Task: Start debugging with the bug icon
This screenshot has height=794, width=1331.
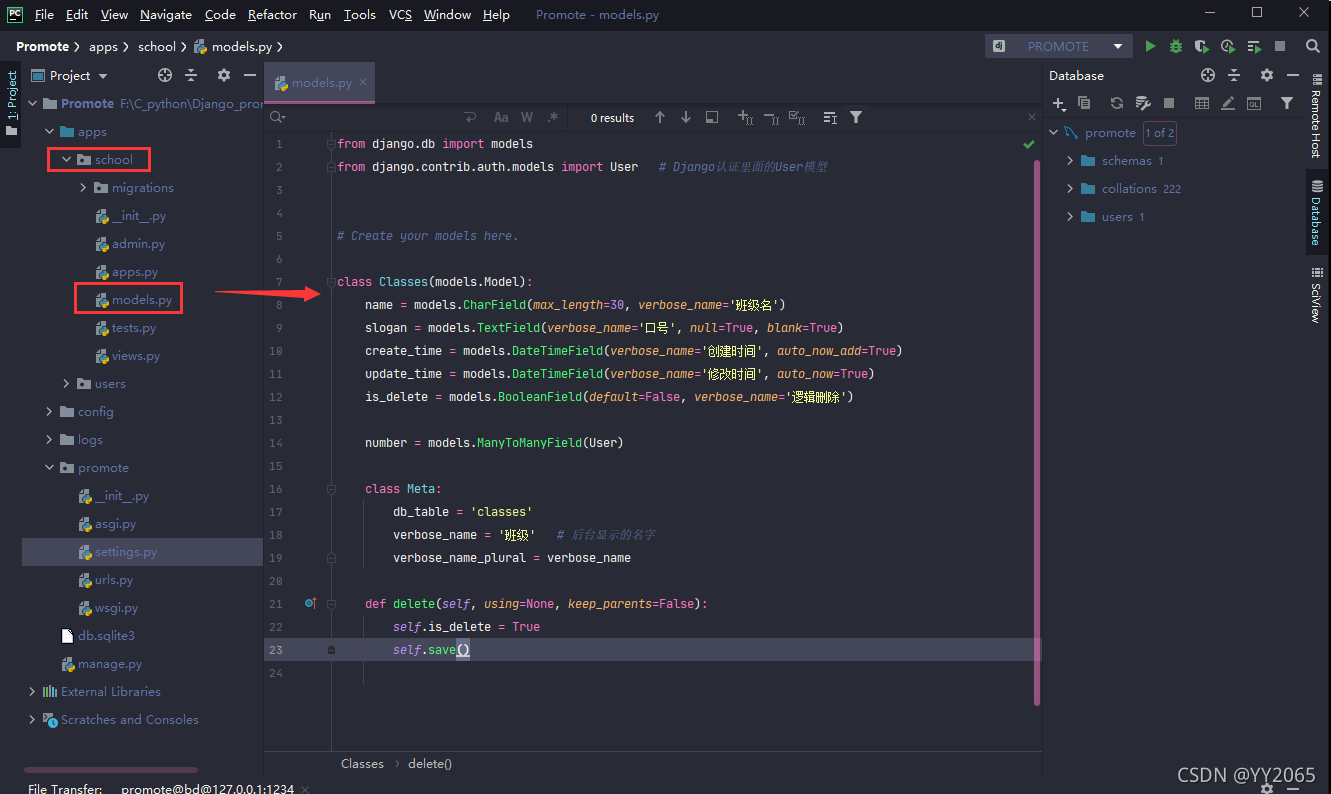Action: point(1176,46)
